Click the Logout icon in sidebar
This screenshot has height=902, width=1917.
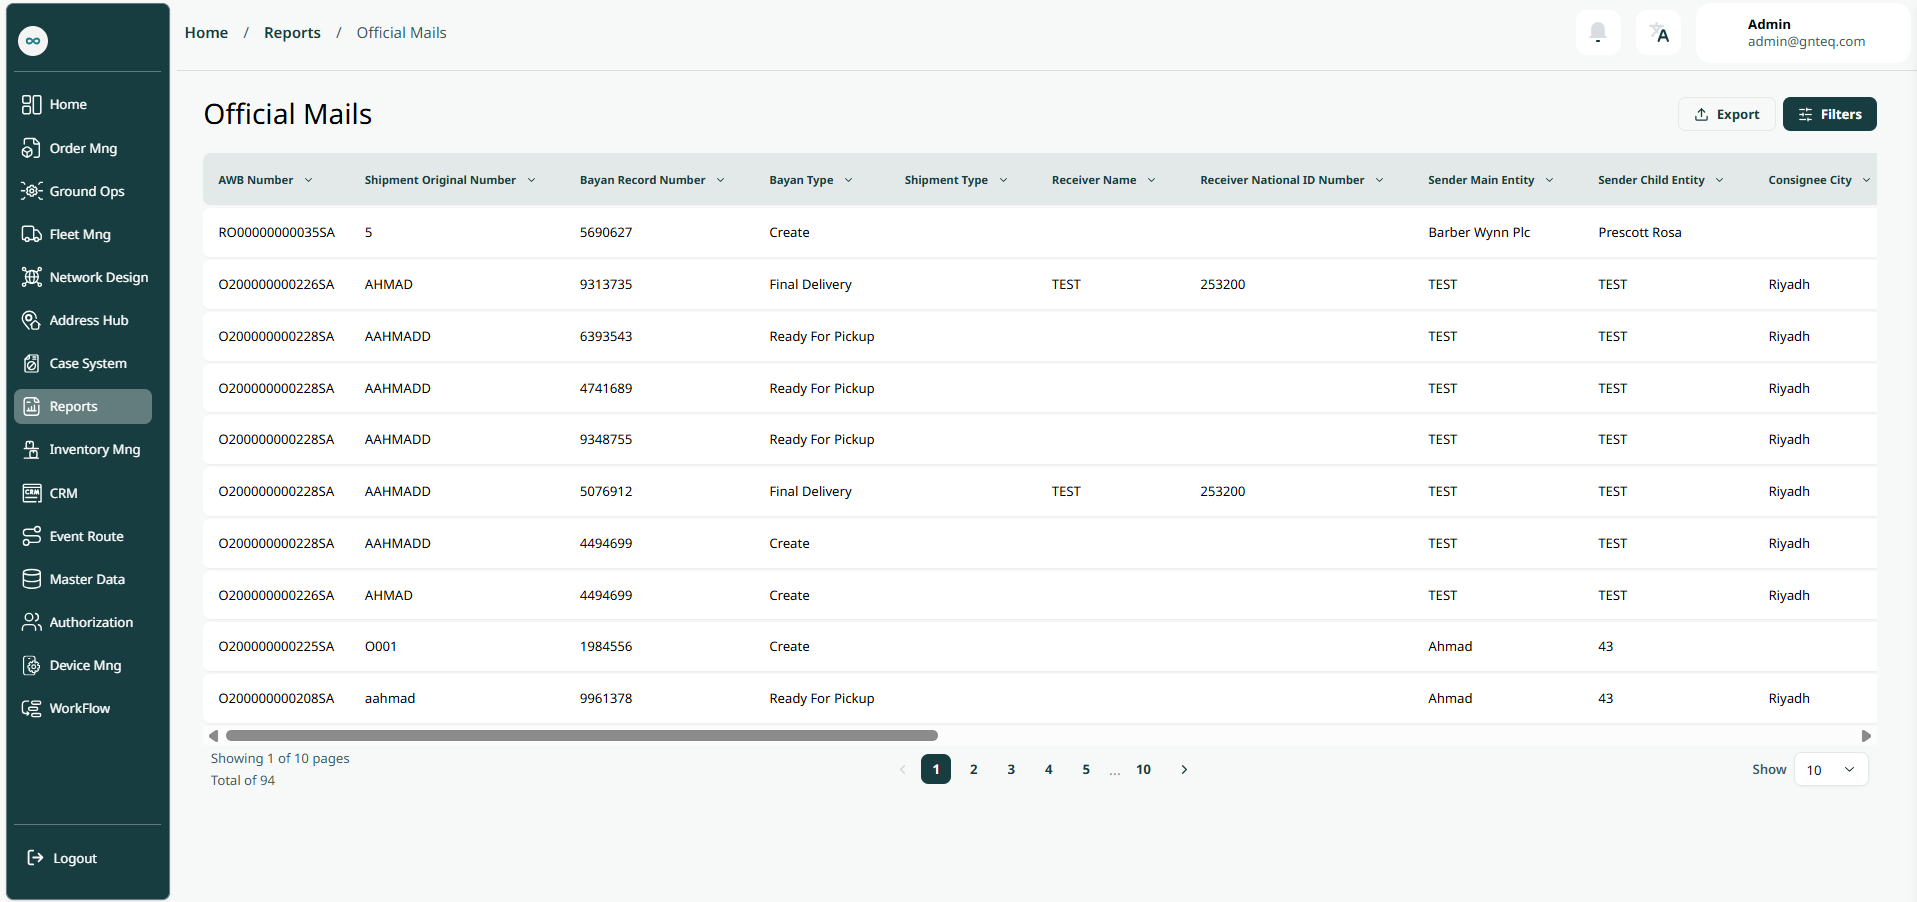(35, 858)
